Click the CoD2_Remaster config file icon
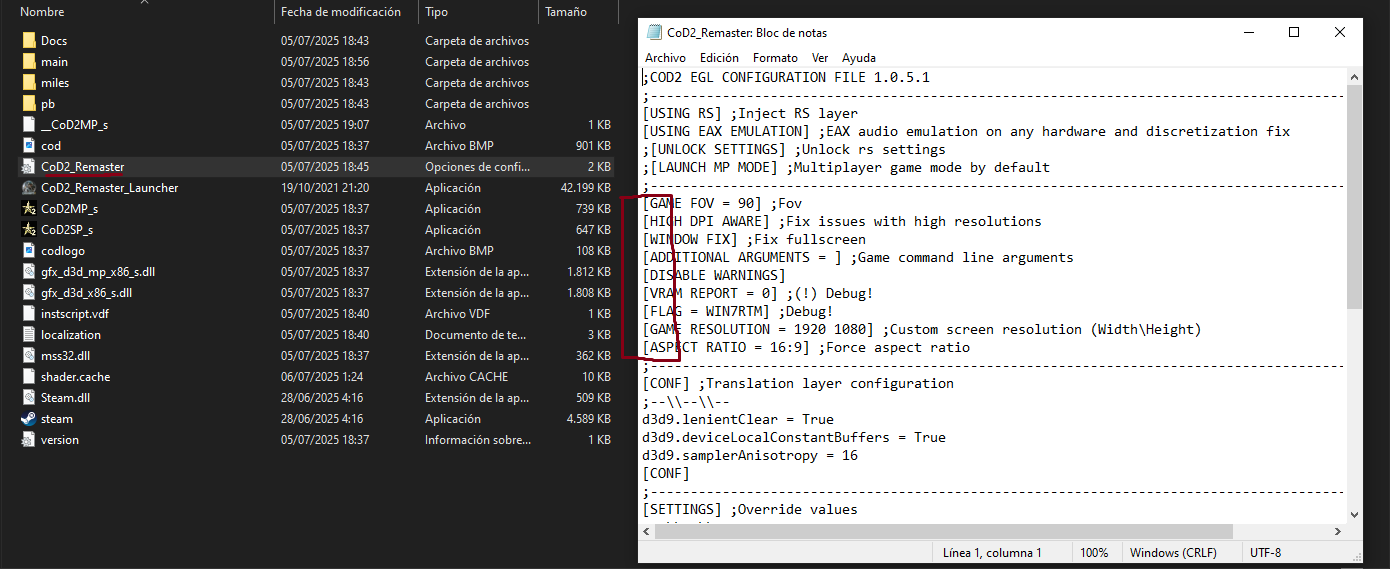This screenshot has width=1390, height=569. (x=29, y=167)
